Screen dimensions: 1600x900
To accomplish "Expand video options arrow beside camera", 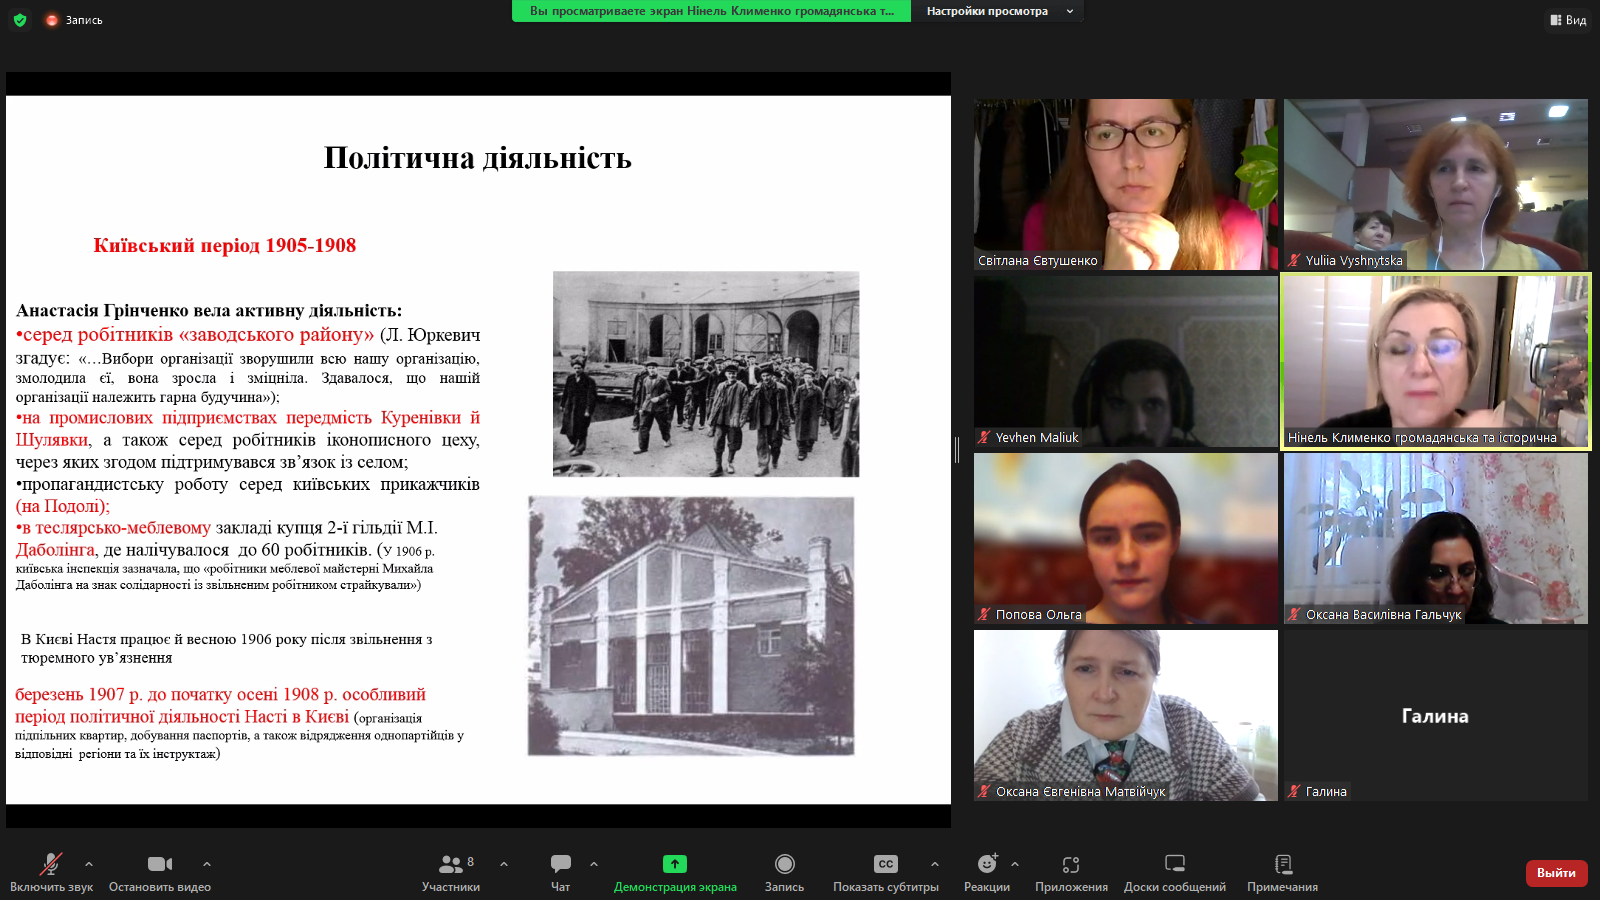I will (x=207, y=864).
